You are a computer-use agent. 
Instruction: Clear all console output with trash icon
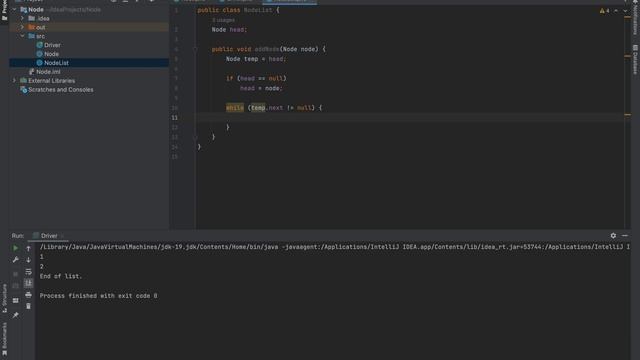click(x=28, y=306)
